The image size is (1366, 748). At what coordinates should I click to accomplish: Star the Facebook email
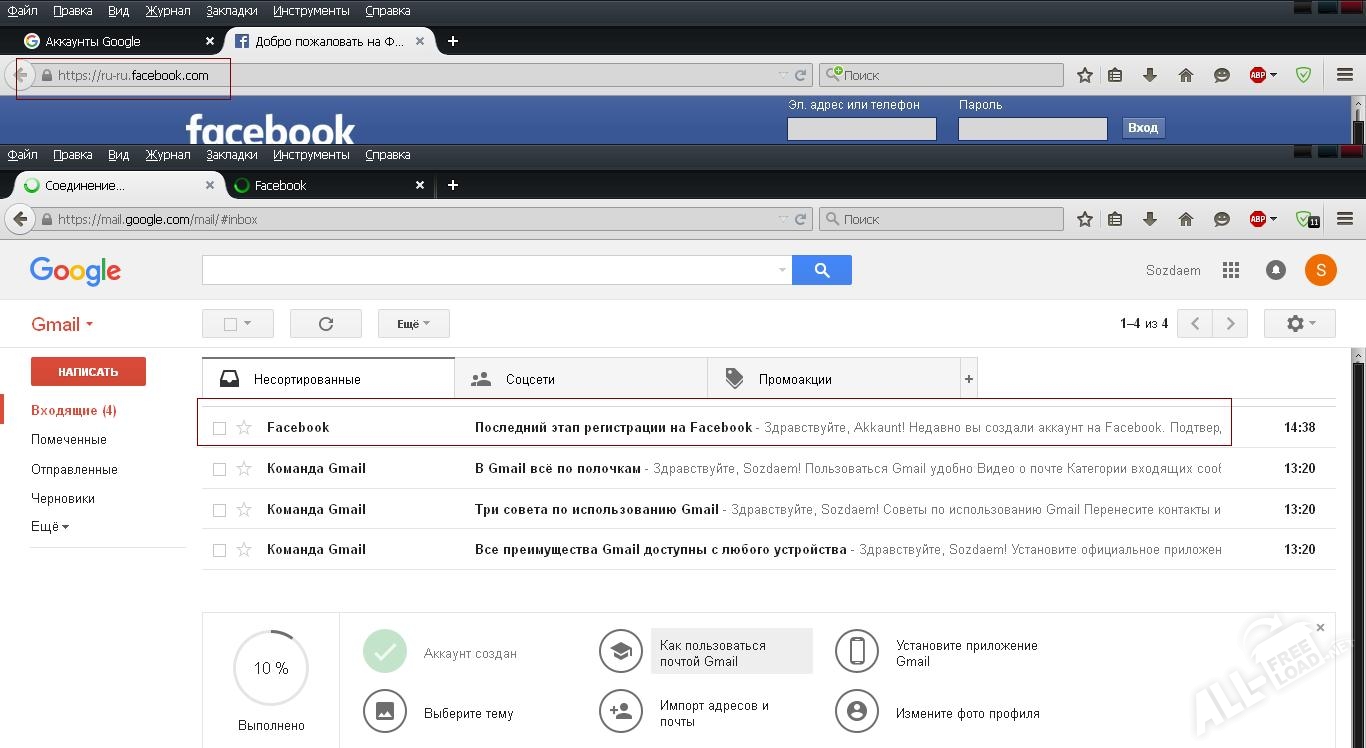(244, 428)
